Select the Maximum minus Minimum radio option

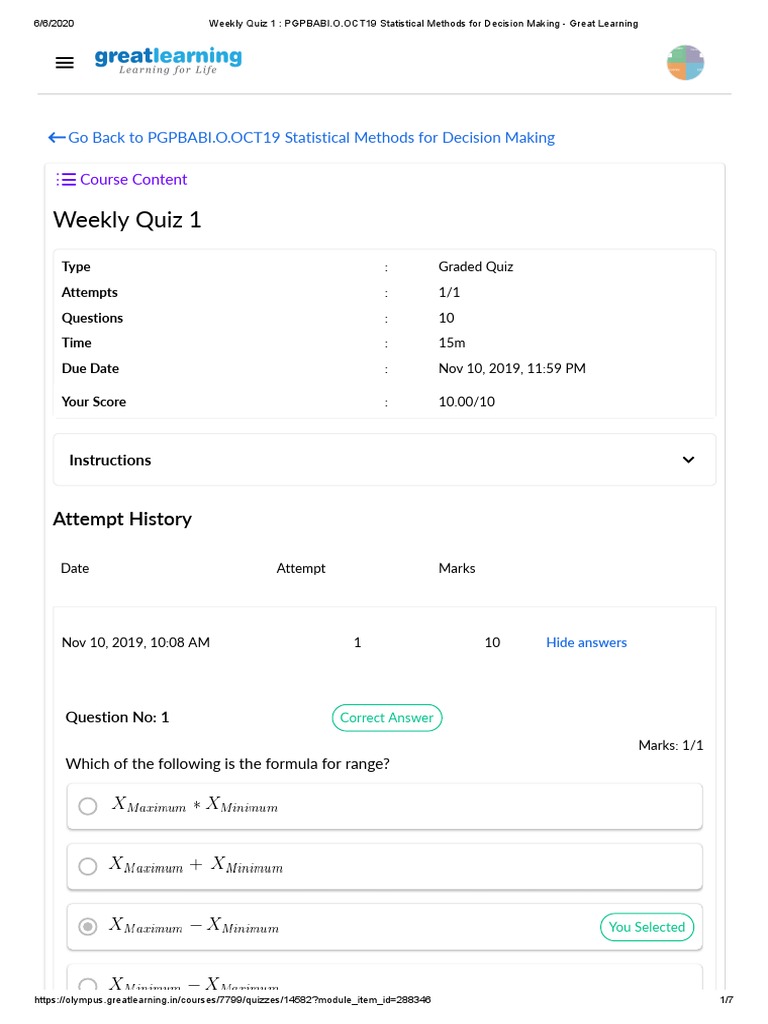tap(88, 927)
